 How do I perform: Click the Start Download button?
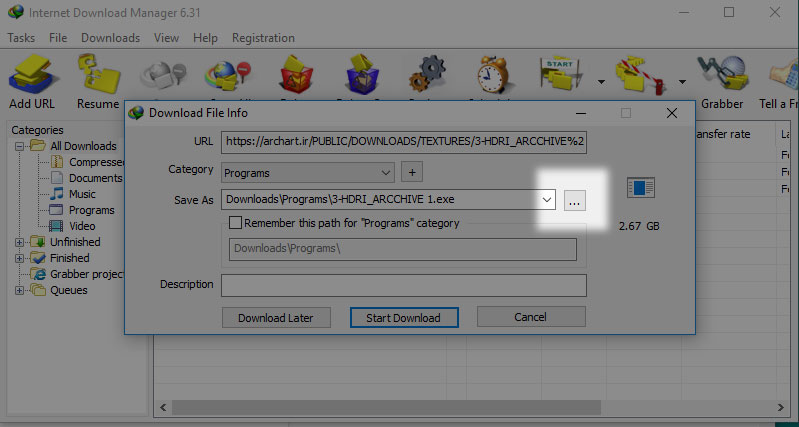404,317
